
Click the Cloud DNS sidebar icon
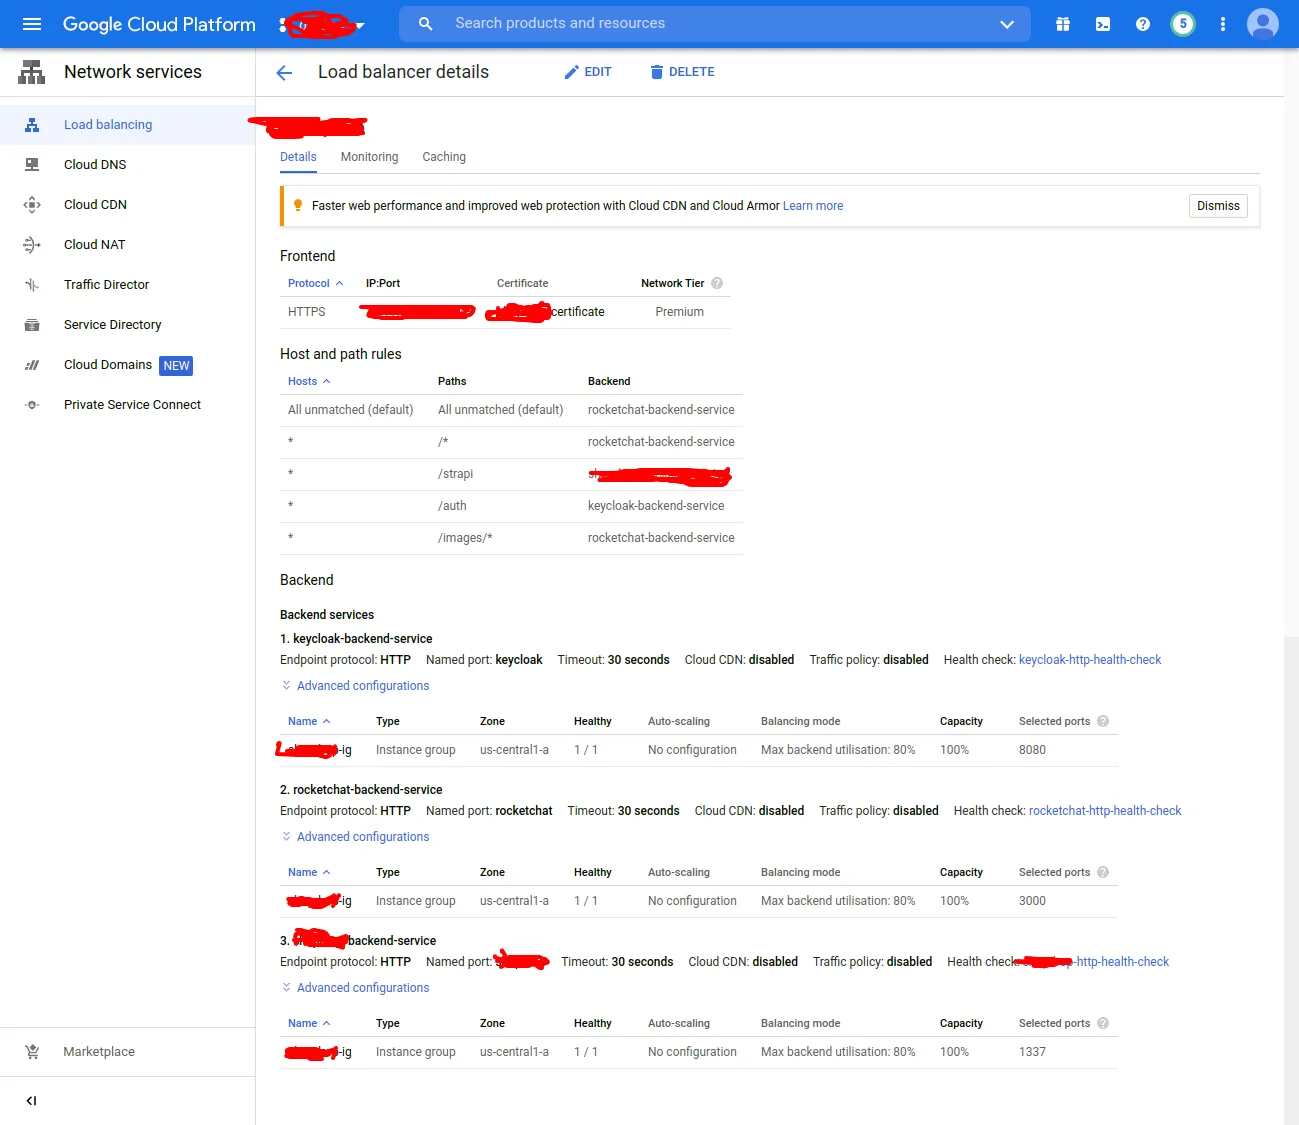click(x=32, y=165)
